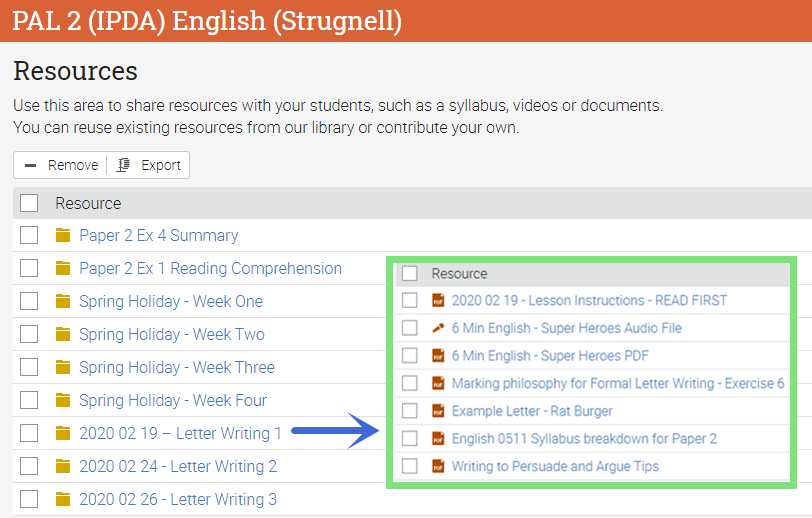Click the audio file icon beside Super Heroes Audio File
The image size is (812, 518).
click(x=437, y=328)
